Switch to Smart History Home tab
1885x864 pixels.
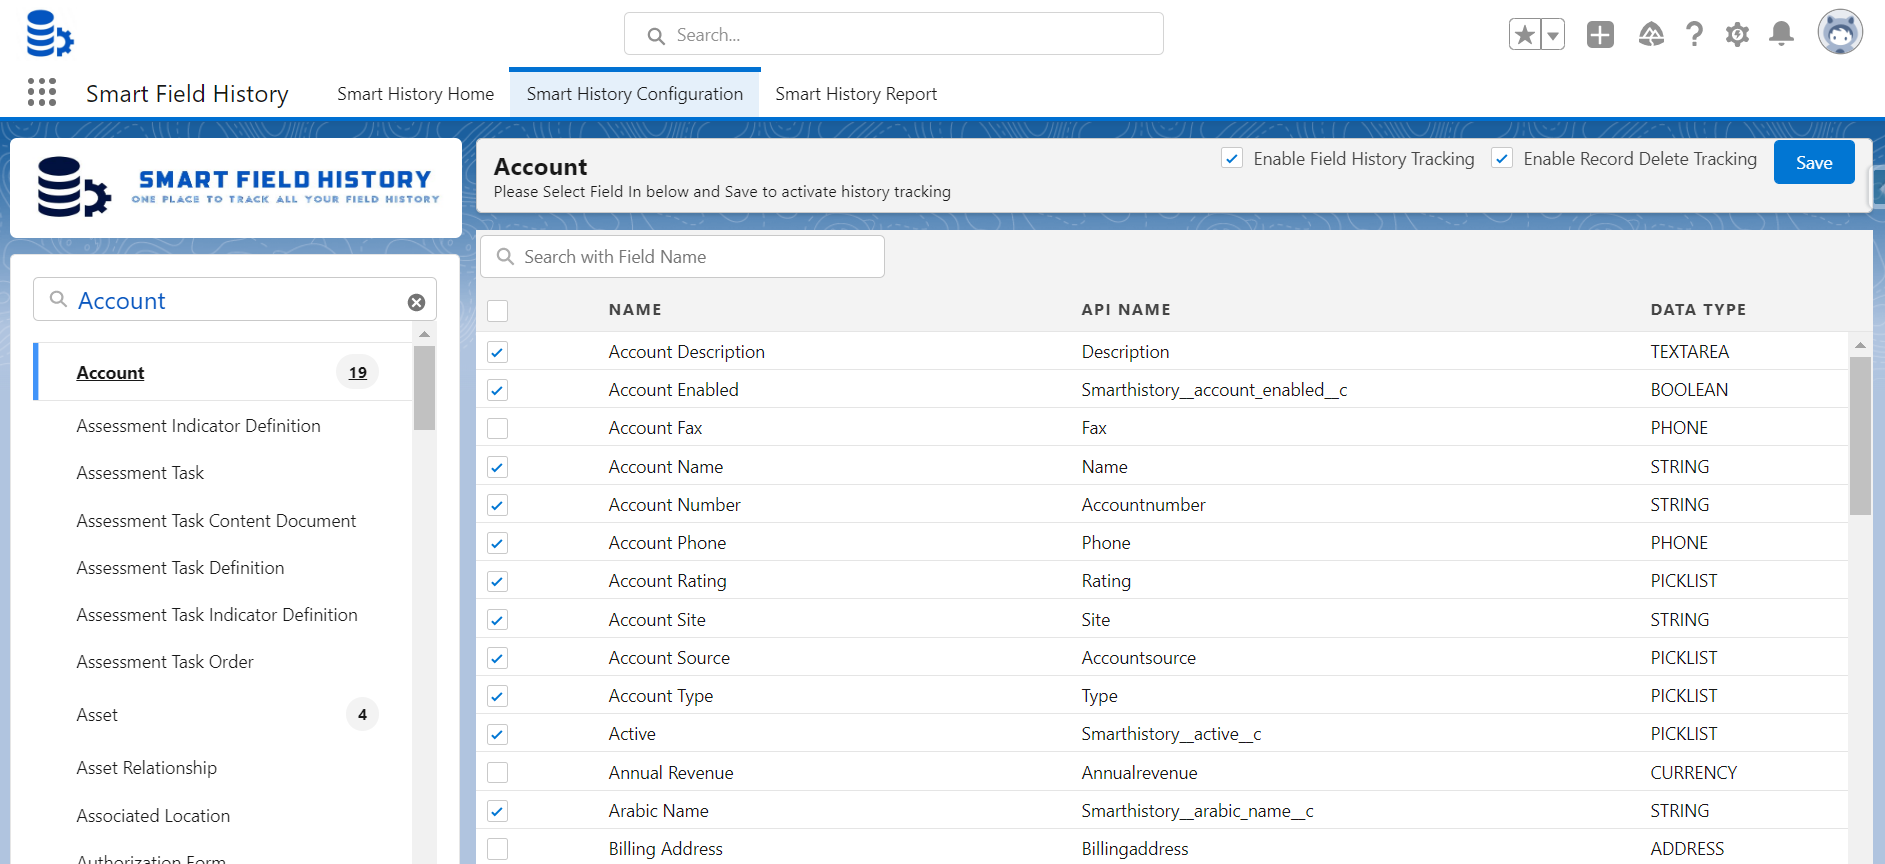415,94
